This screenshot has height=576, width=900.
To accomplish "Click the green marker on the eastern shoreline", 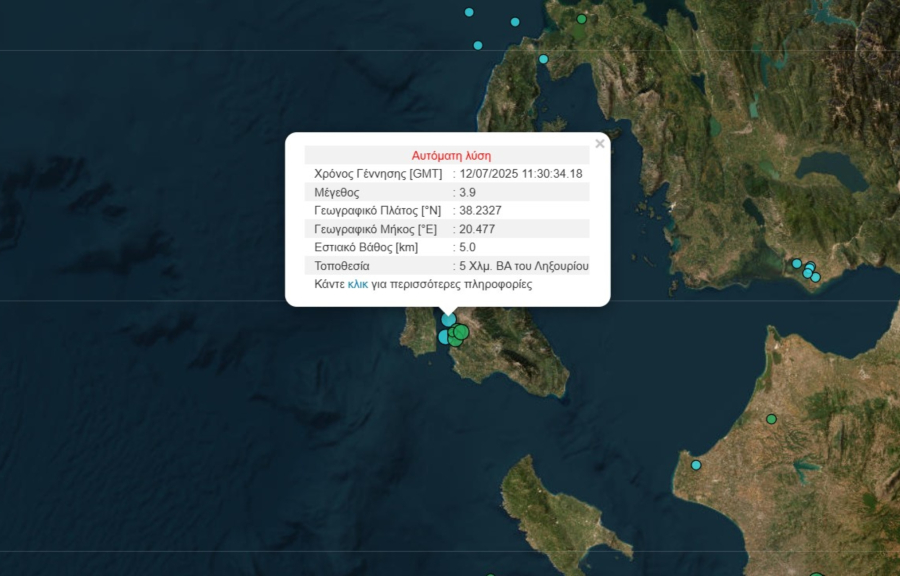I will coord(772,419).
